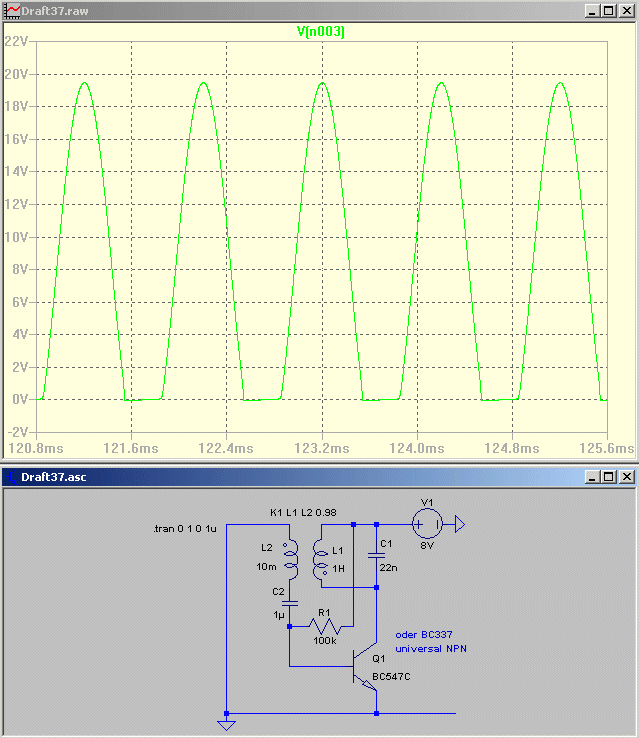Click the 1H value of L1
This screenshot has height=738, width=639.
click(x=338, y=569)
